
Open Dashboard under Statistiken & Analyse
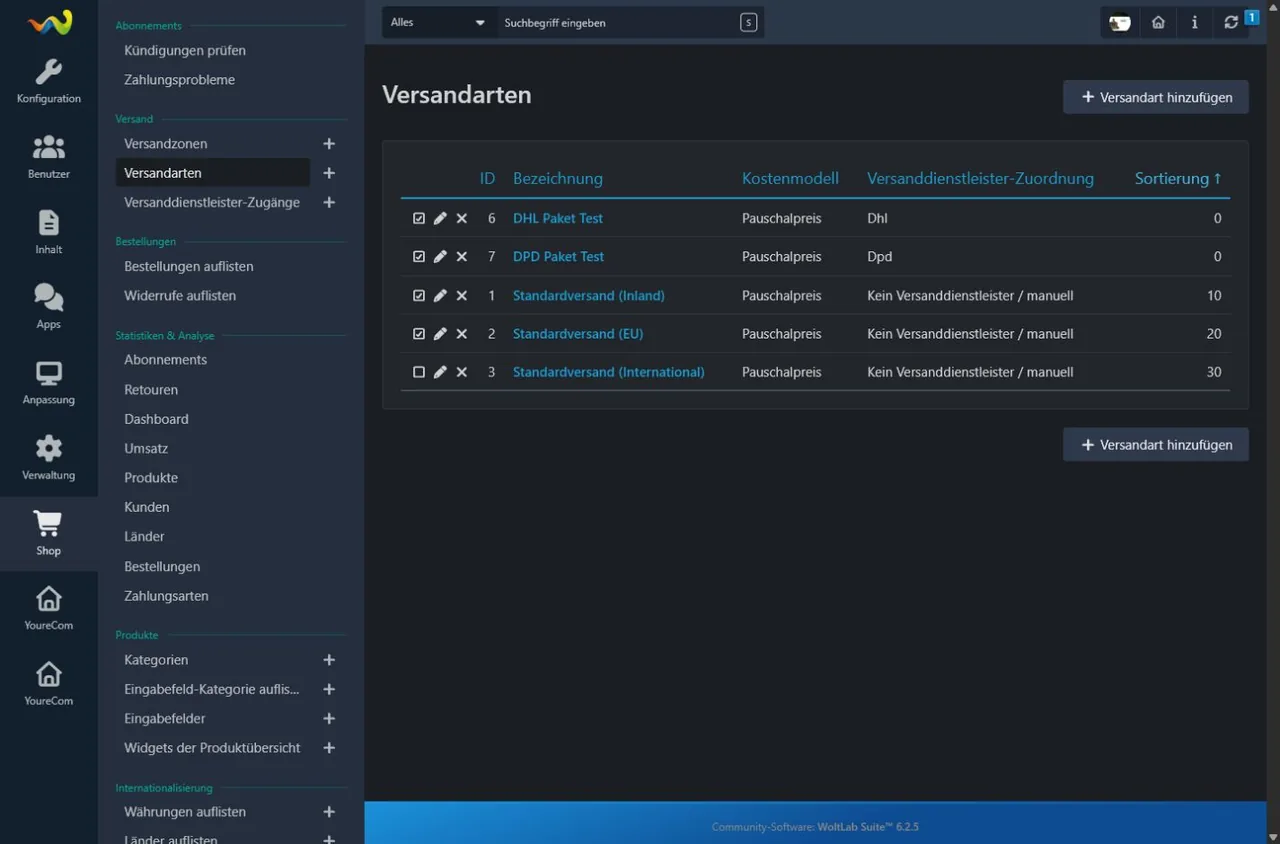[x=157, y=419]
